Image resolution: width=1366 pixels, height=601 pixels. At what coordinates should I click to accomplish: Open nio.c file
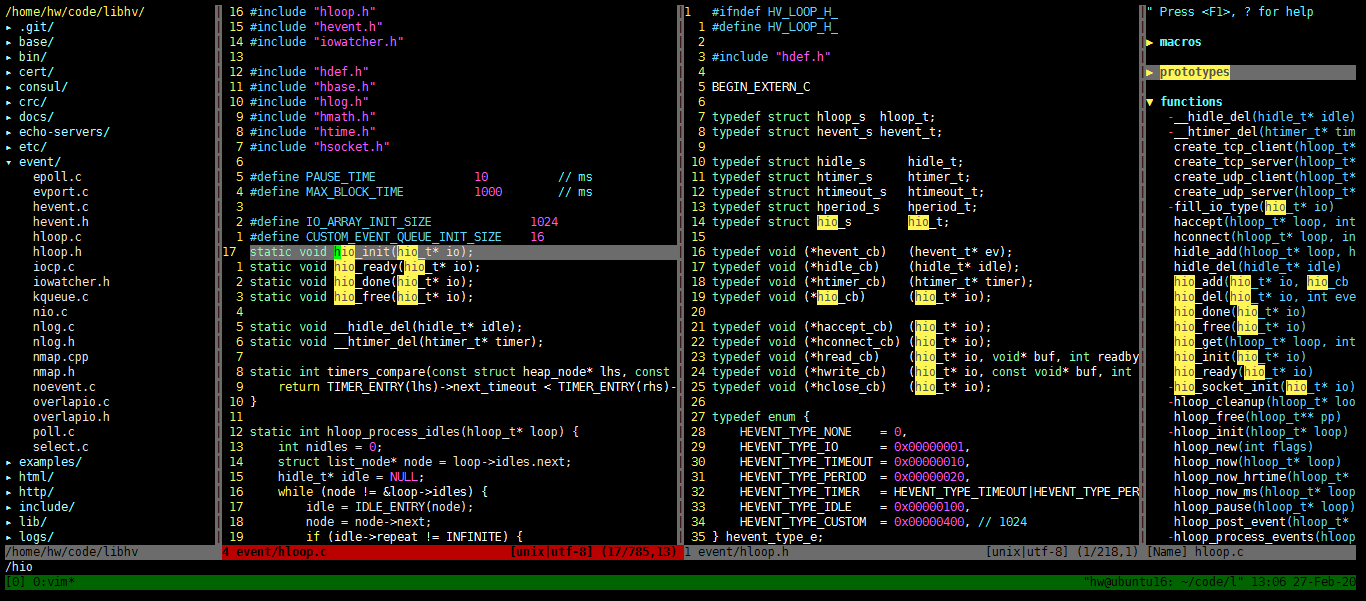pos(50,312)
